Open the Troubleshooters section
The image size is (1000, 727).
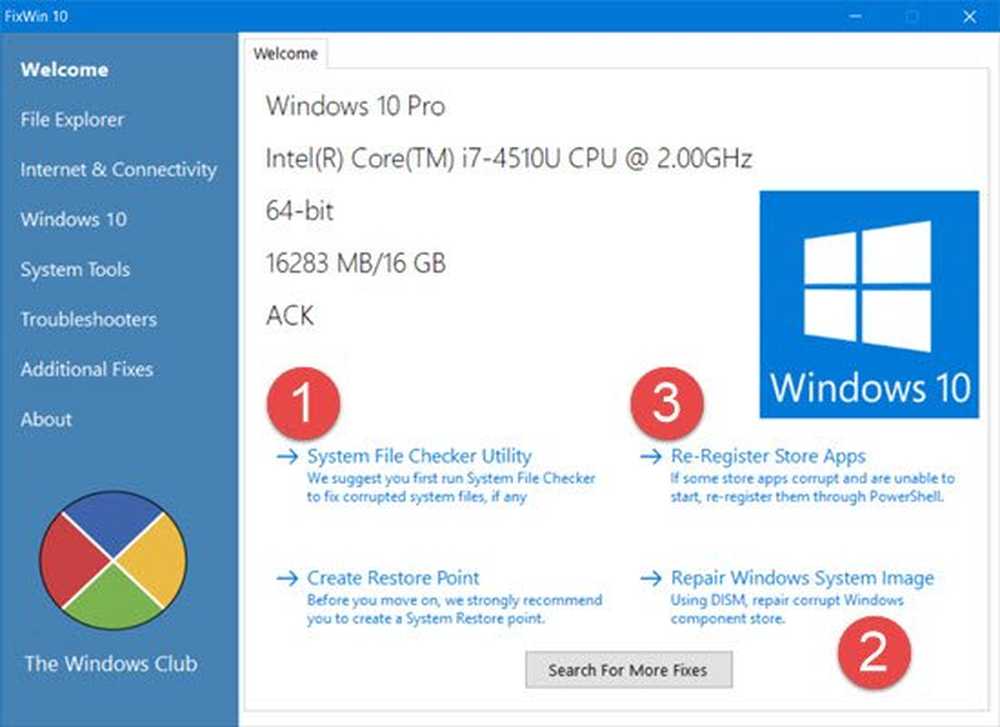(x=89, y=319)
